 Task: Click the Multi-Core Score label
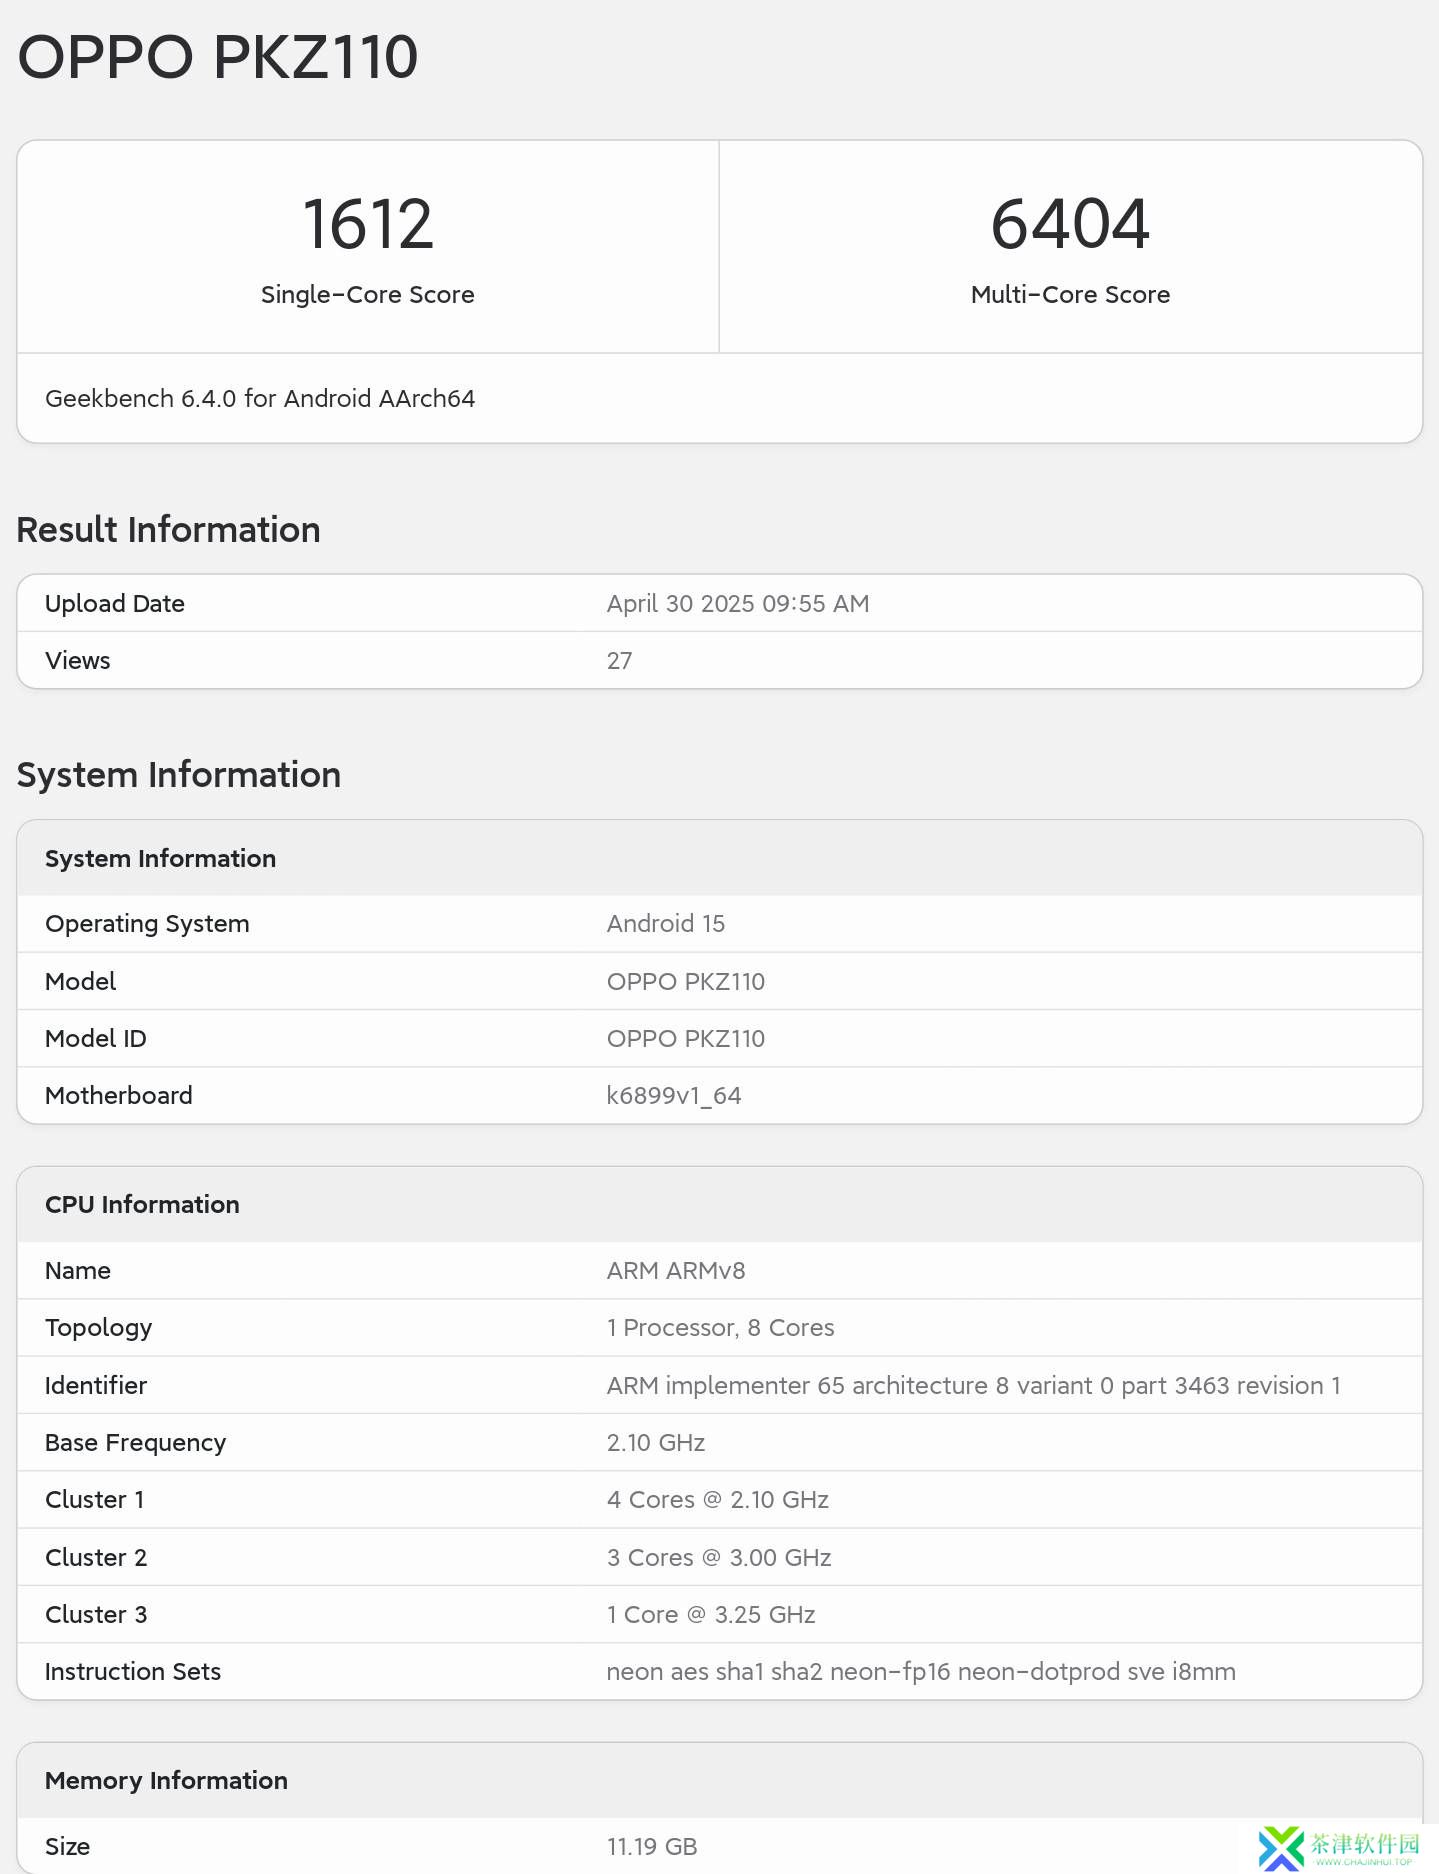point(1070,295)
